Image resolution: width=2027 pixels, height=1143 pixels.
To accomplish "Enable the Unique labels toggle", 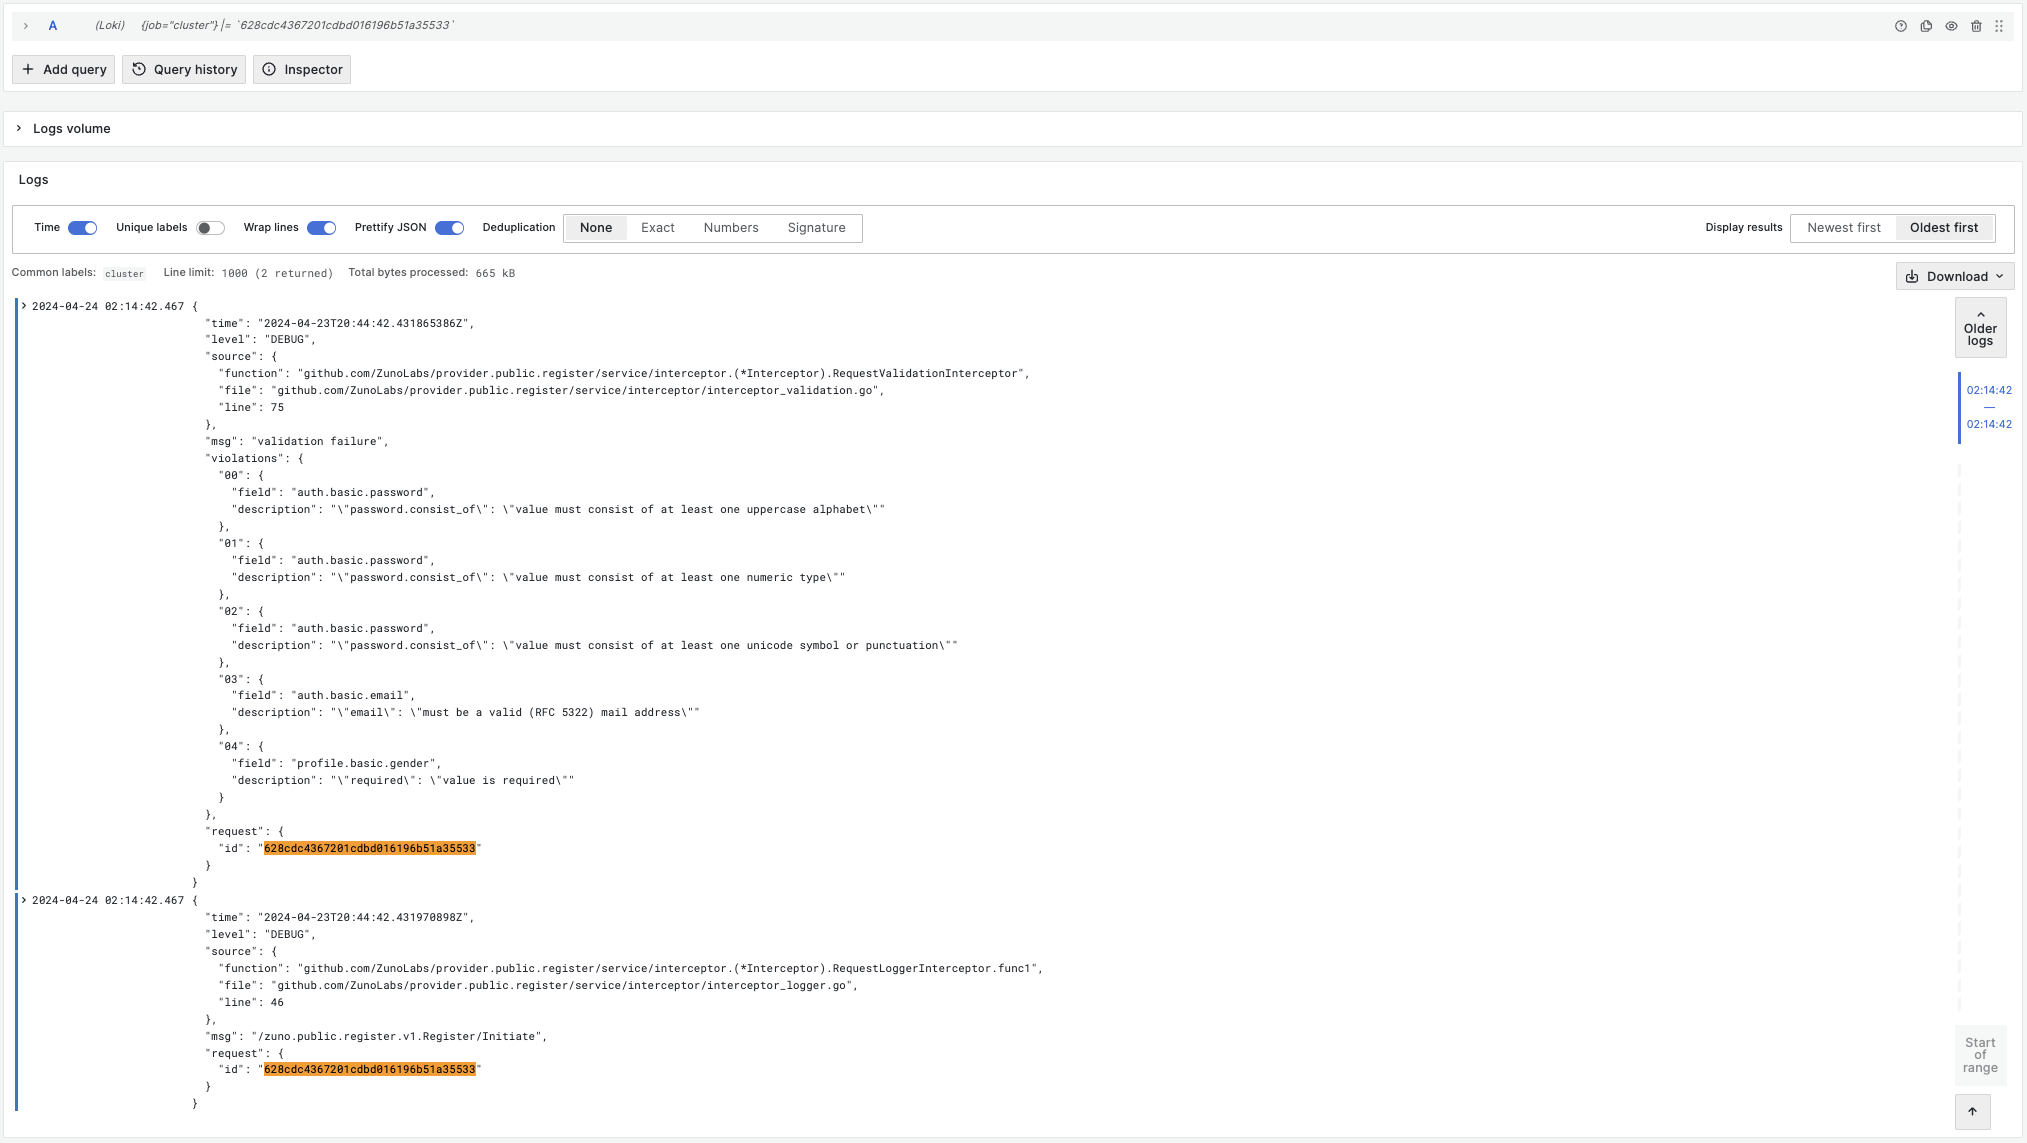I will coord(210,228).
